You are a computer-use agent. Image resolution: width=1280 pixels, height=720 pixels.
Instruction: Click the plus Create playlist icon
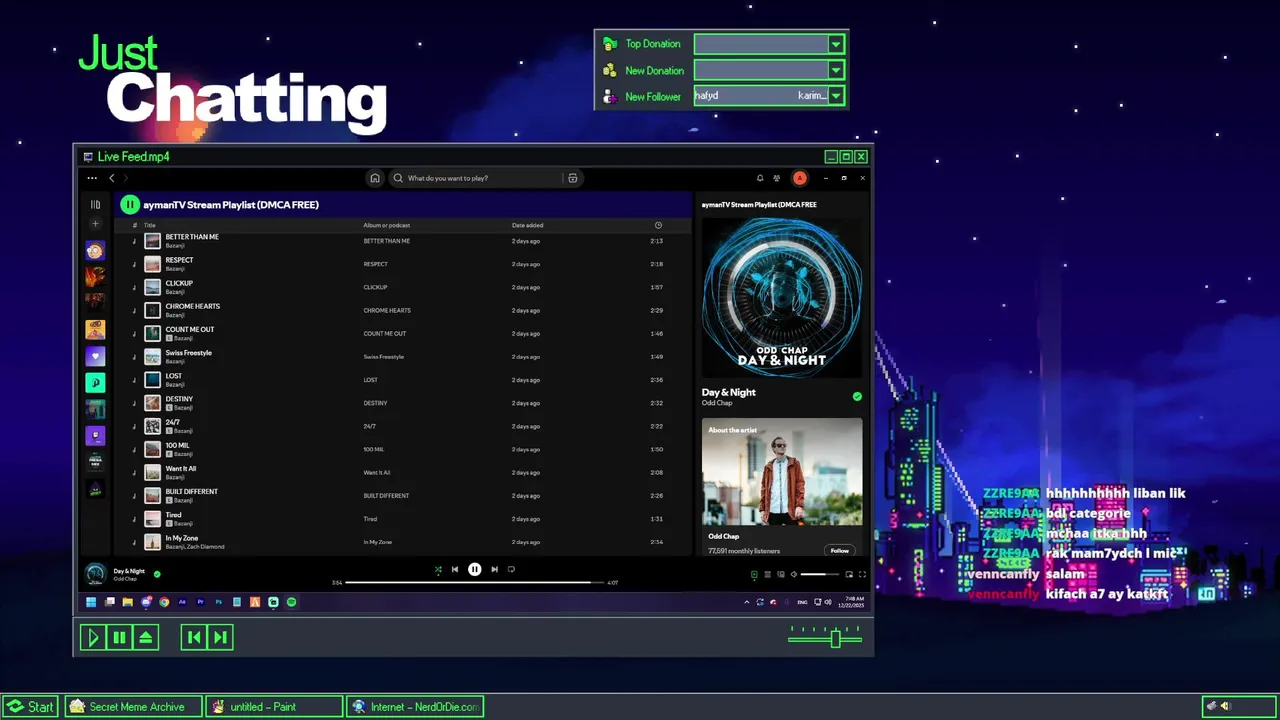coord(95,224)
